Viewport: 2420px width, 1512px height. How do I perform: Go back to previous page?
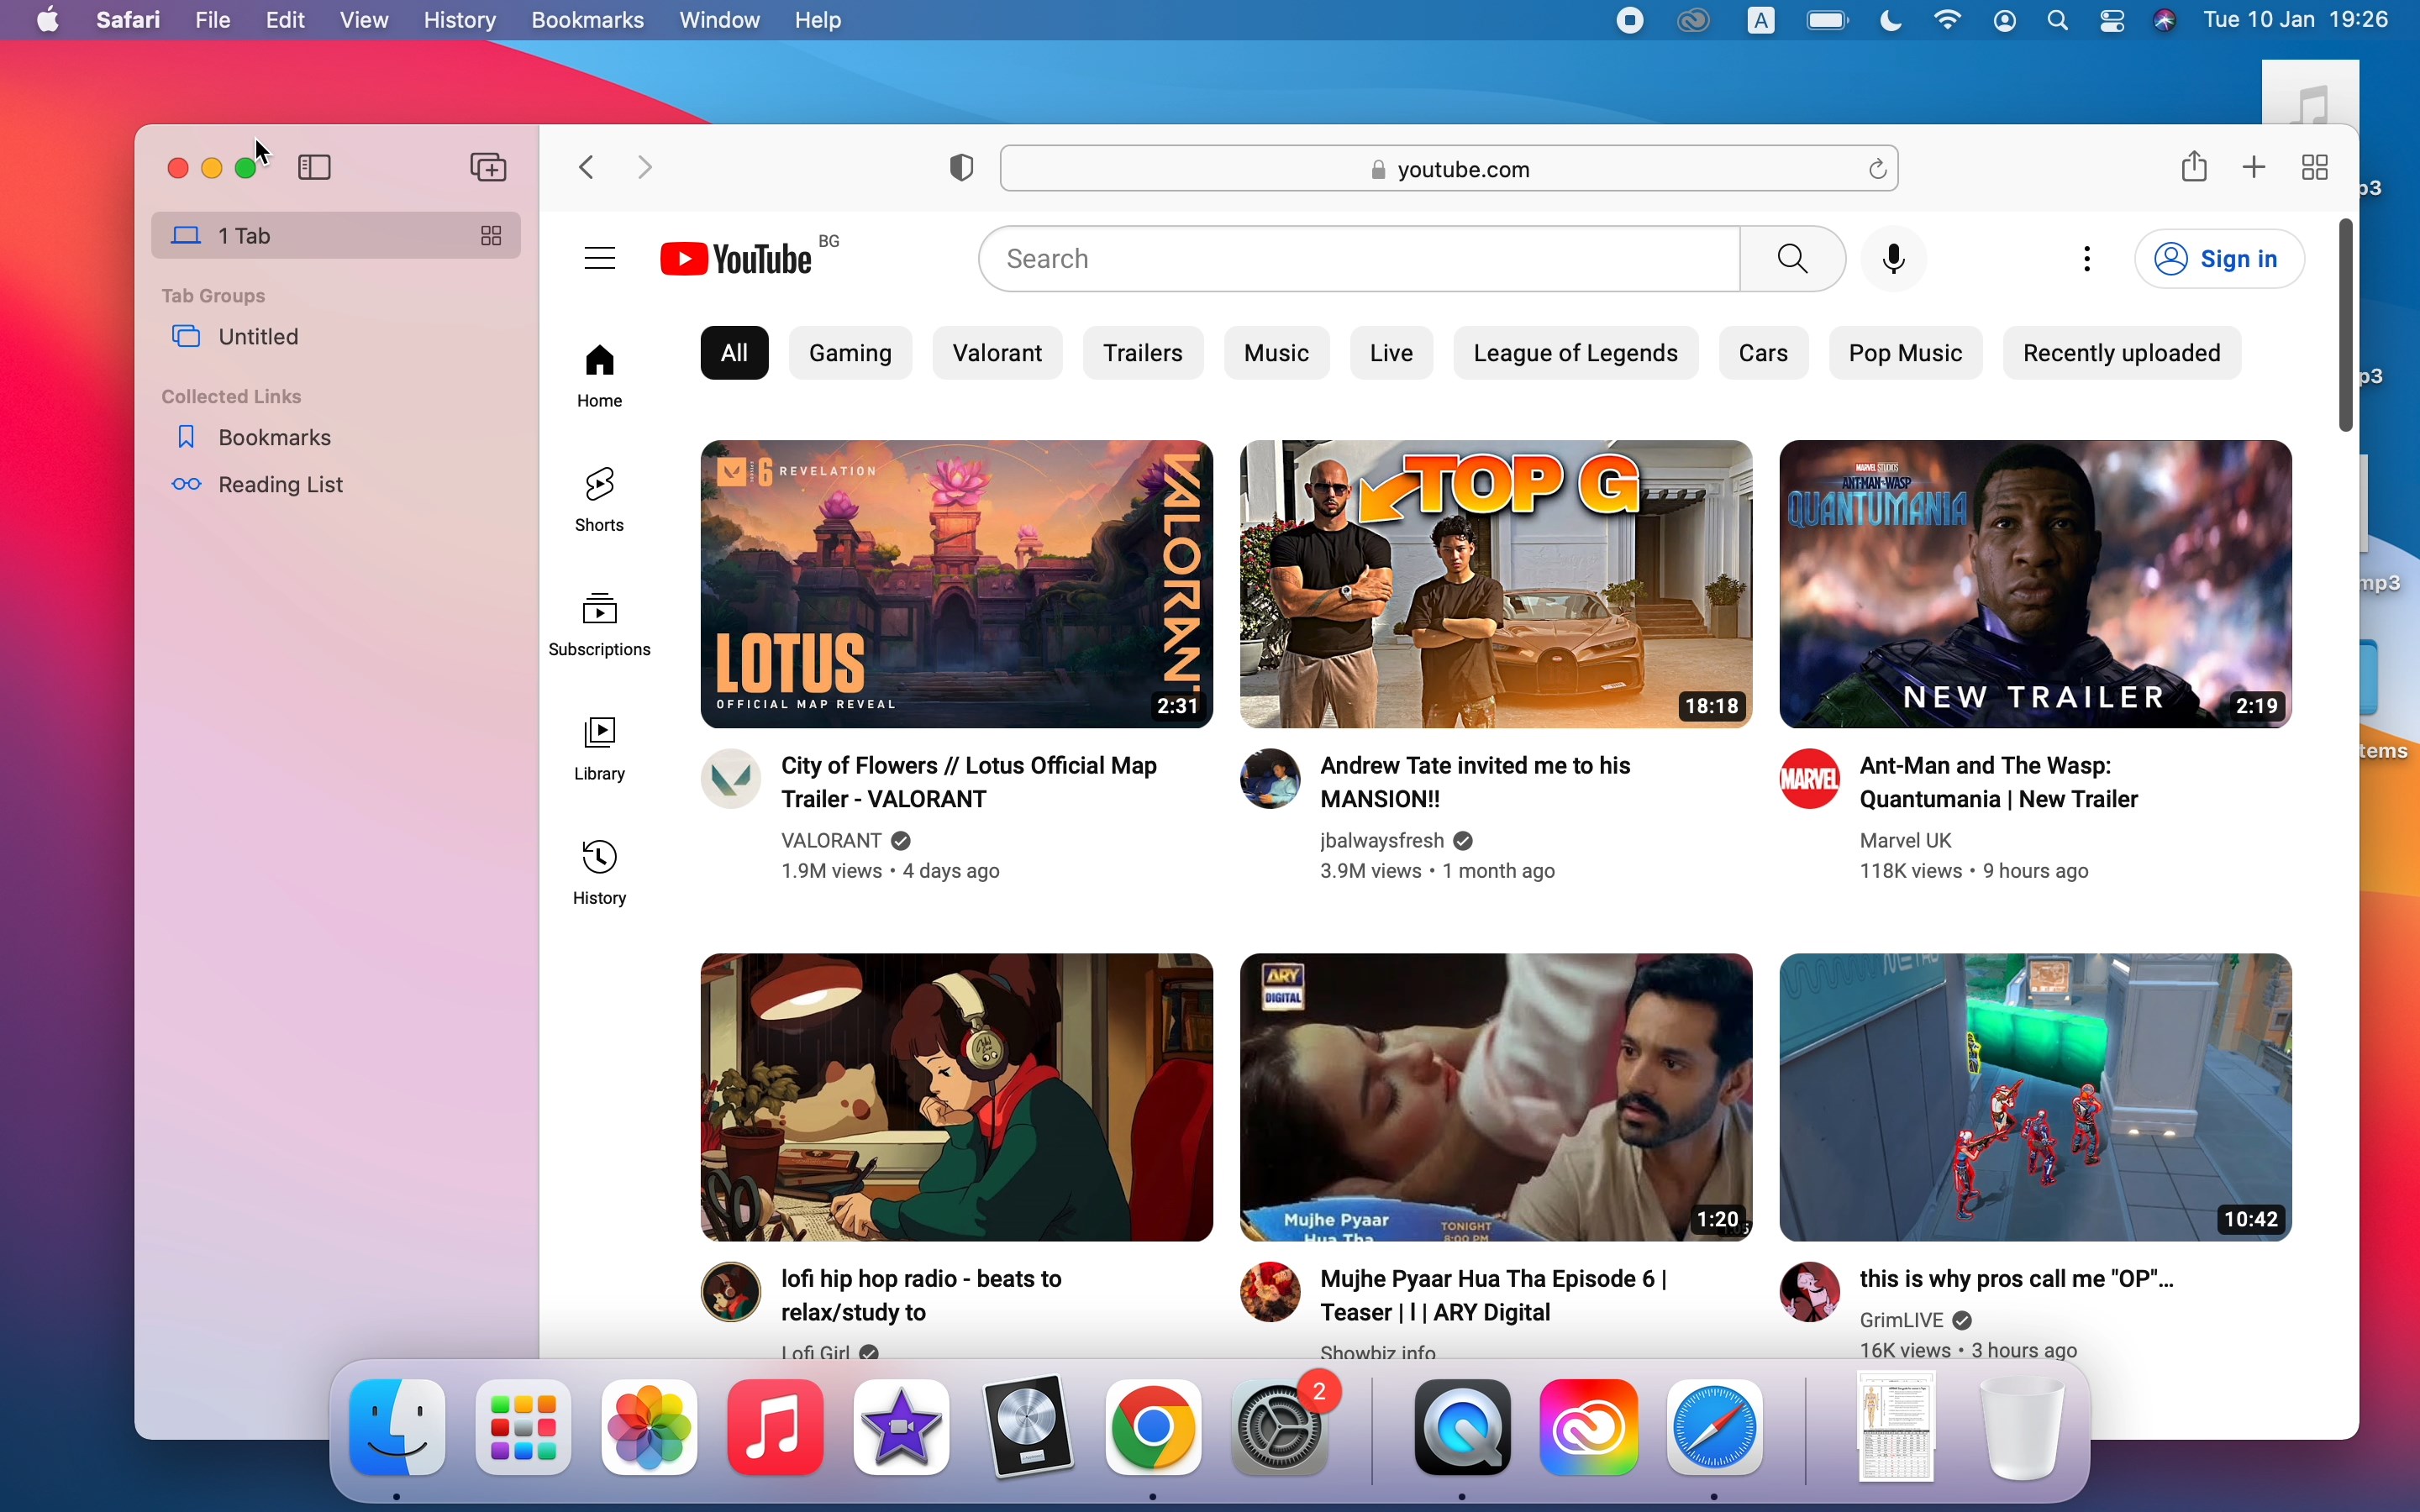click(x=587, y=167)
